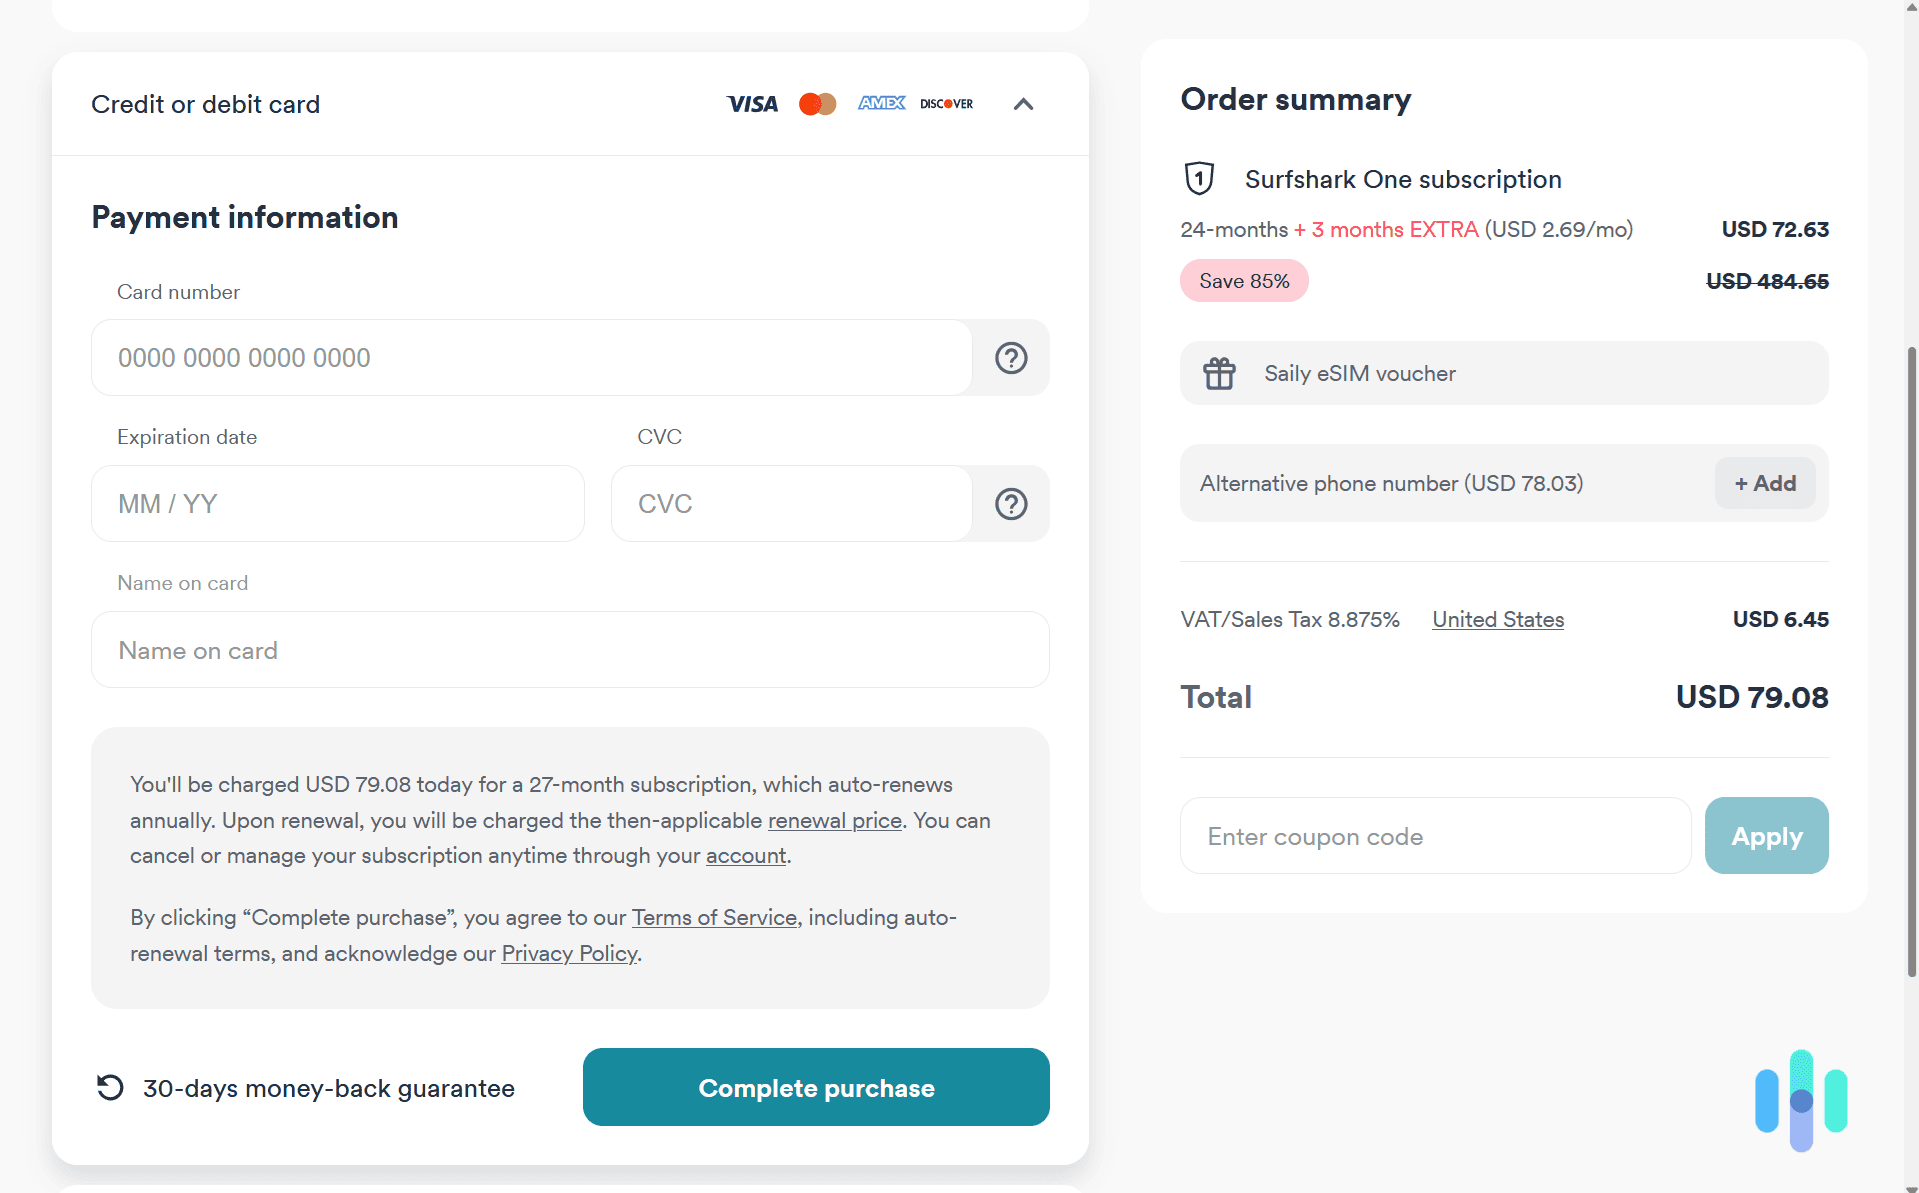Open the chat widget in bottom corner
The height and width of the screenshot is (1193, 1919).
tap(1800, 1100)
